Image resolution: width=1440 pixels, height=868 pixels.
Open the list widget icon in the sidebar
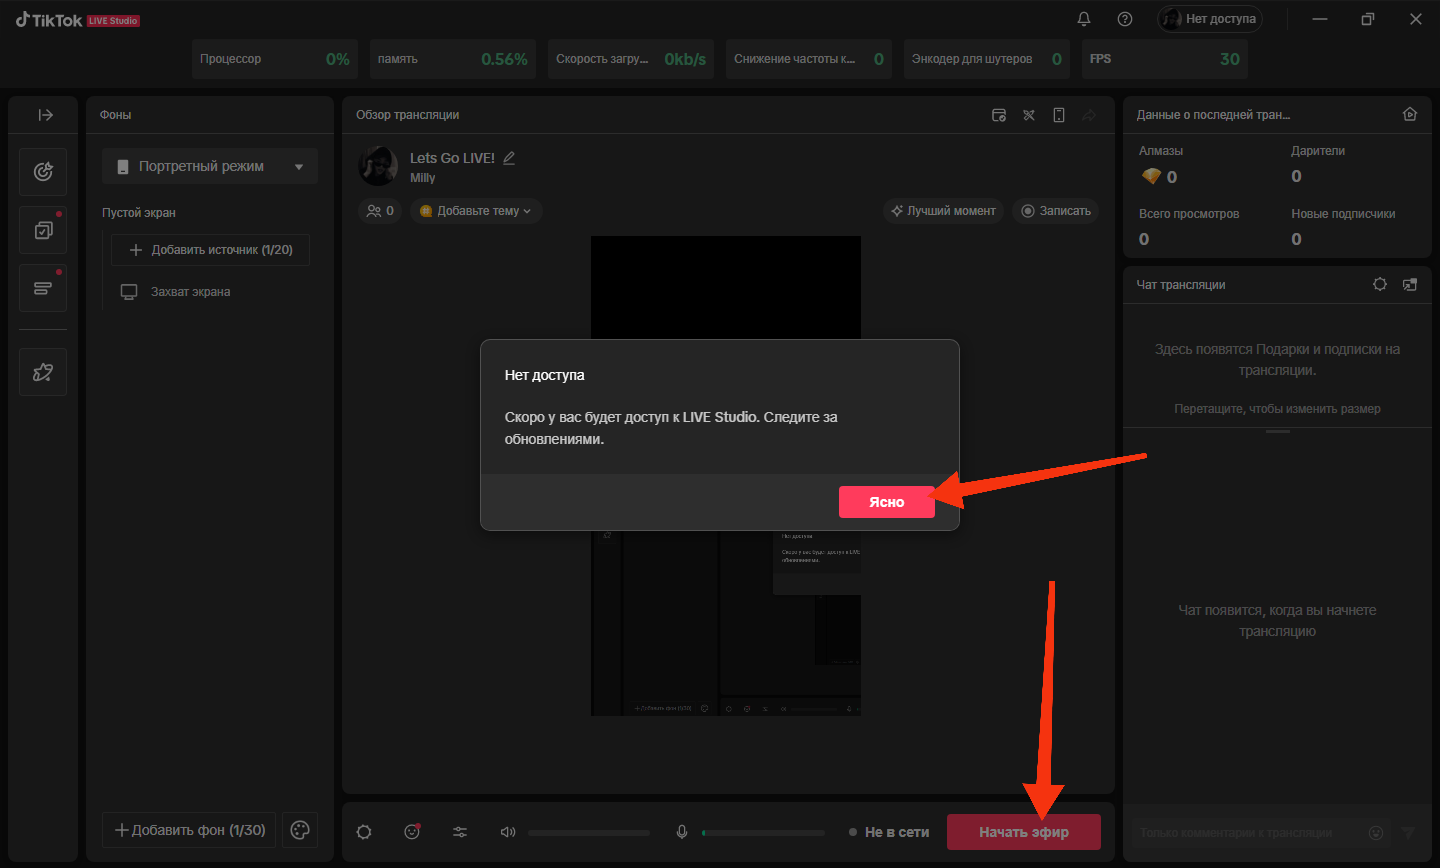point(43,288)
